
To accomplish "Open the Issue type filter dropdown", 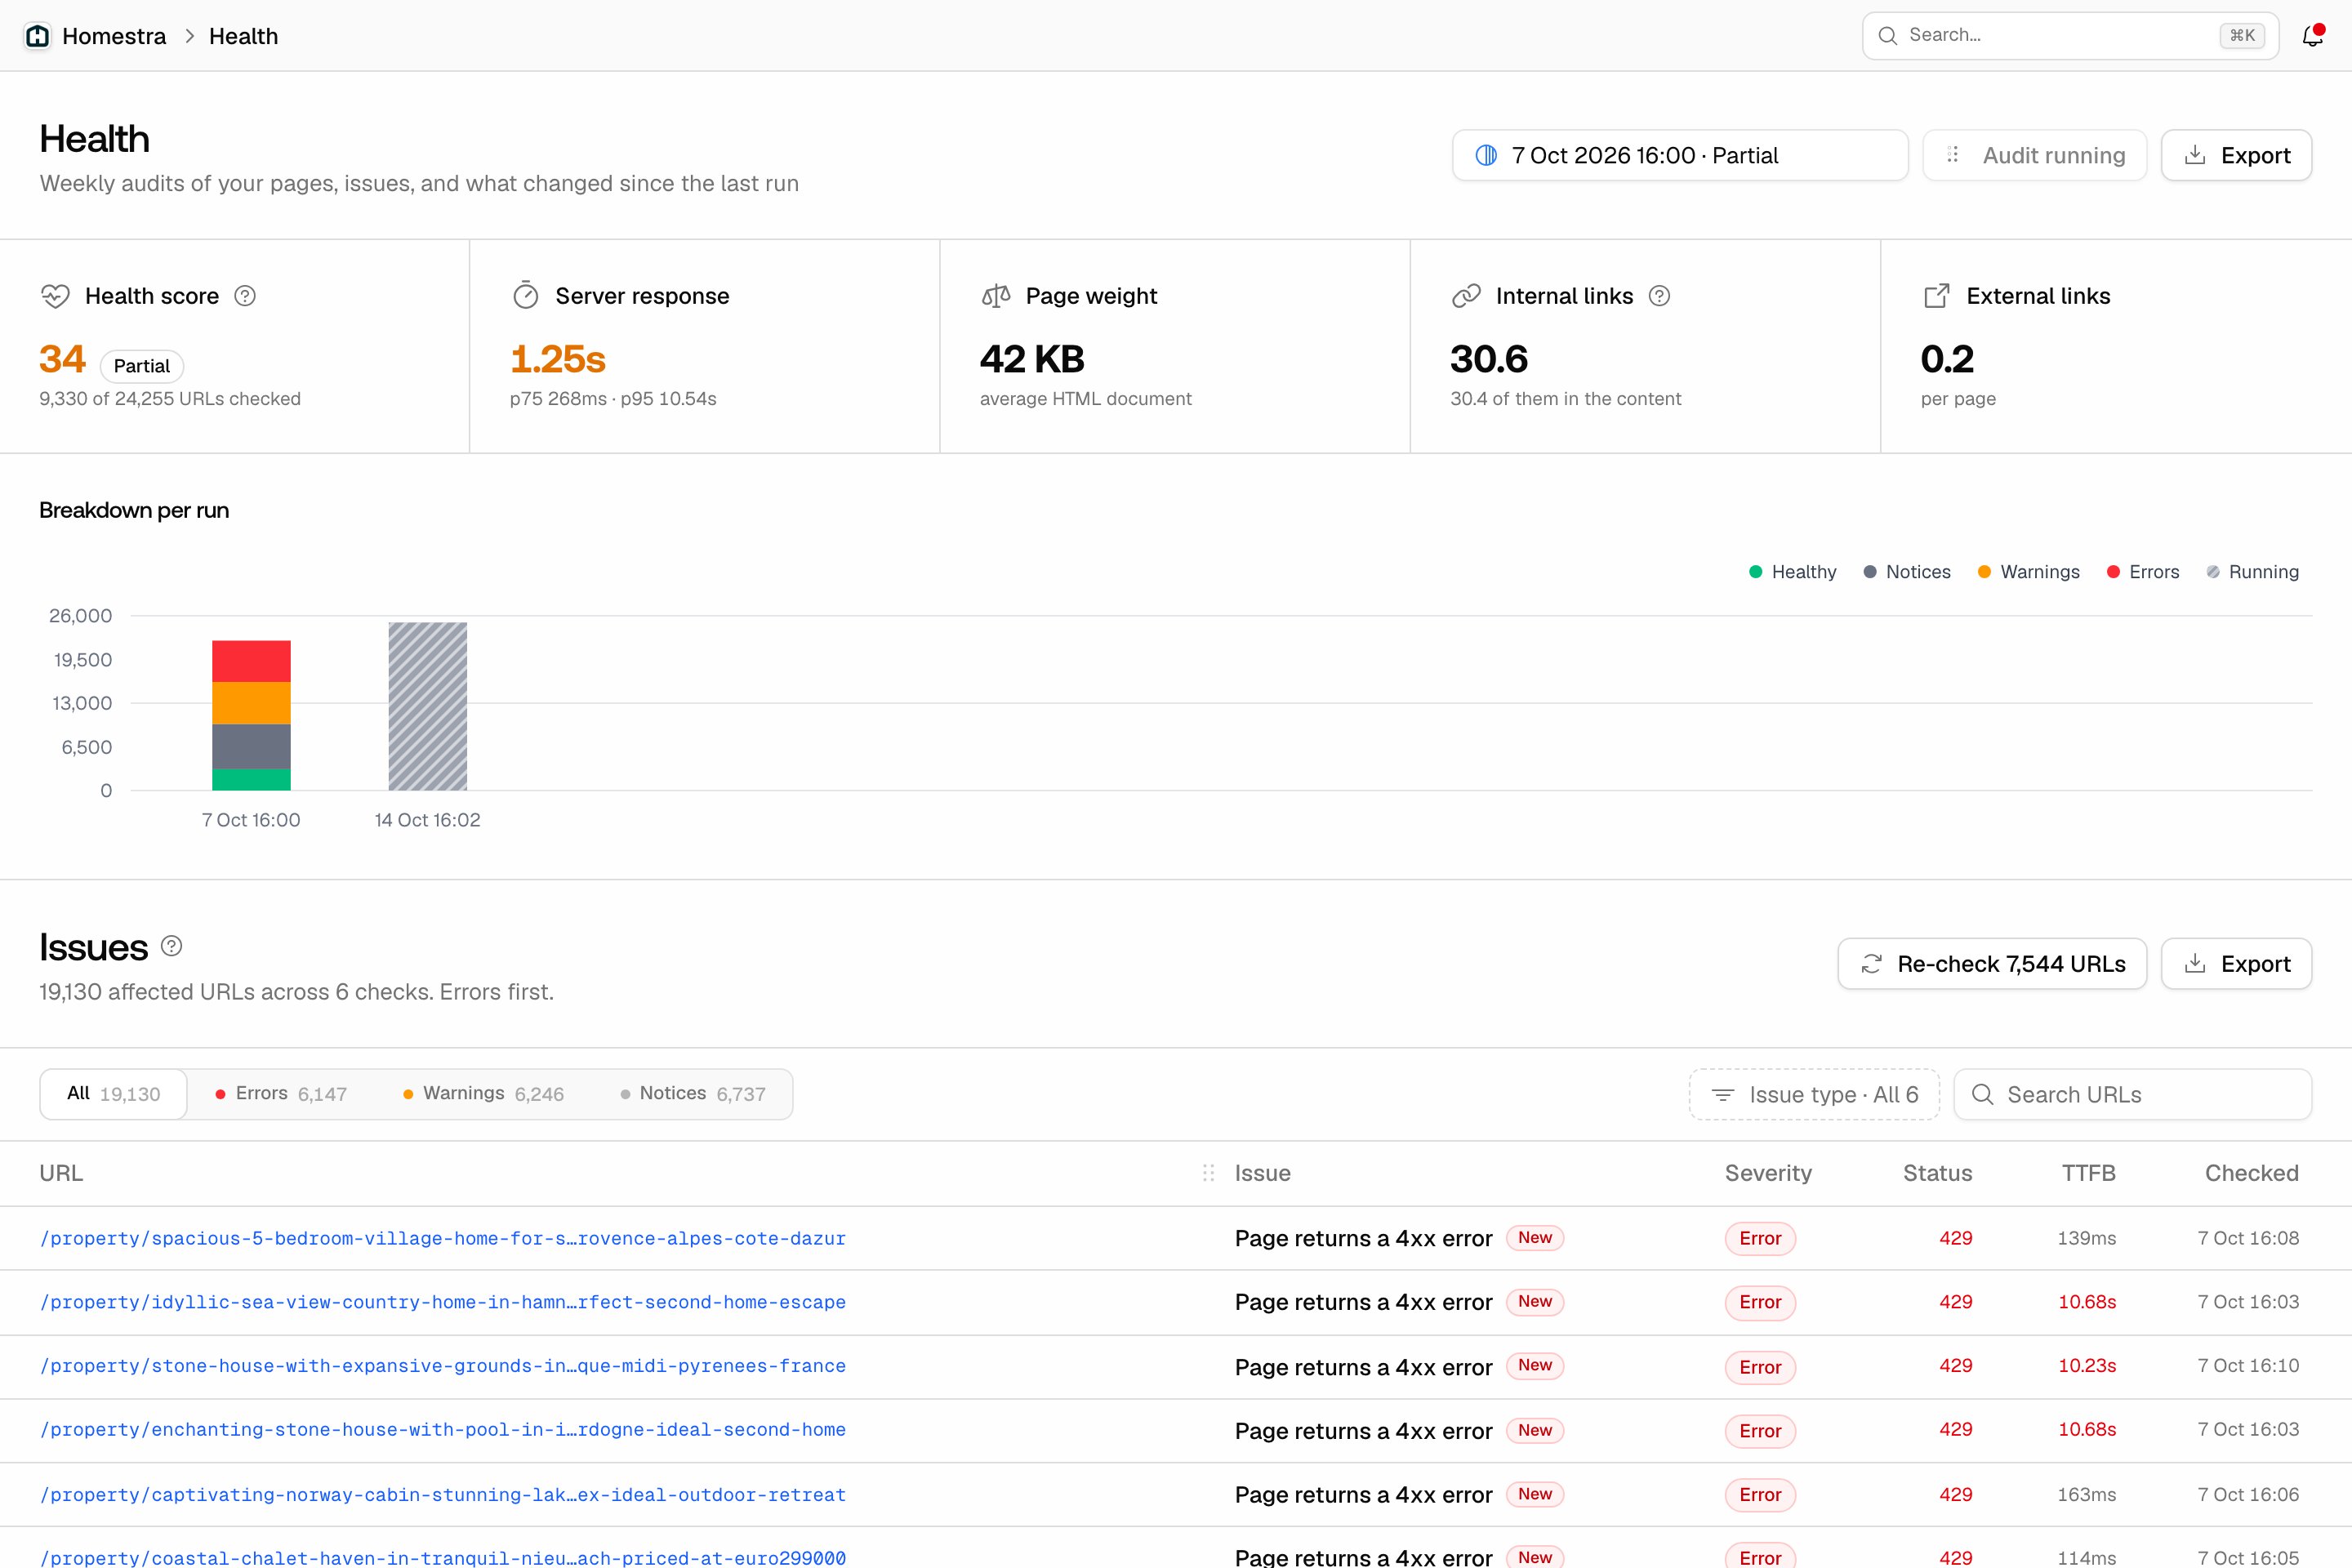I will 1814,1095.
